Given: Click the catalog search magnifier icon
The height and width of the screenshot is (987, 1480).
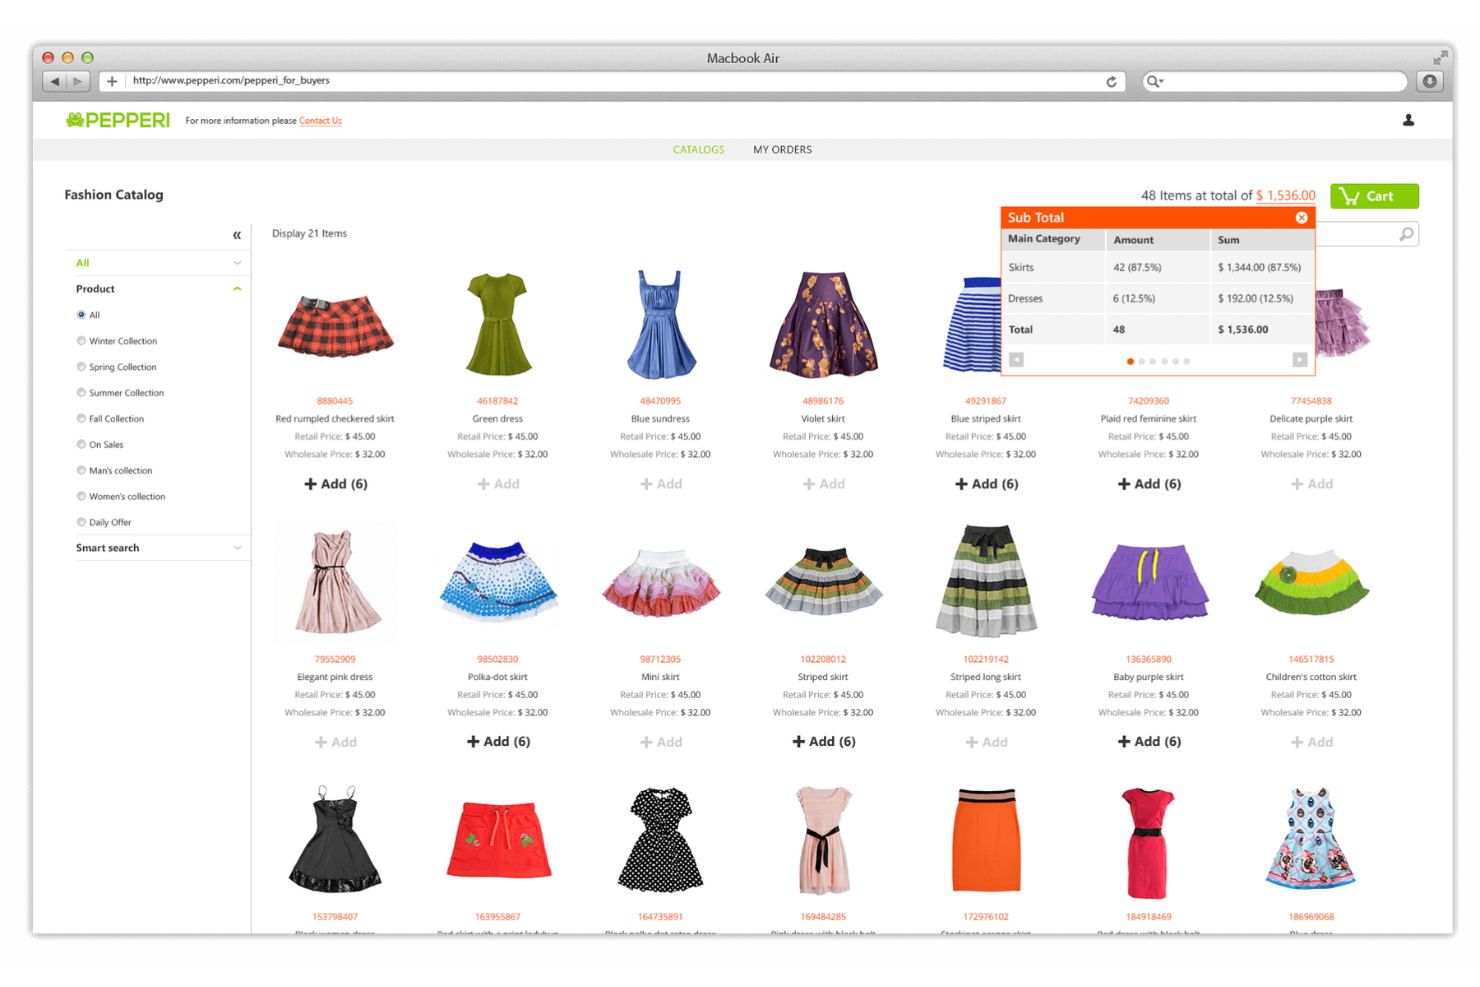Looking at the screenshot, I should pos(1406,234).
